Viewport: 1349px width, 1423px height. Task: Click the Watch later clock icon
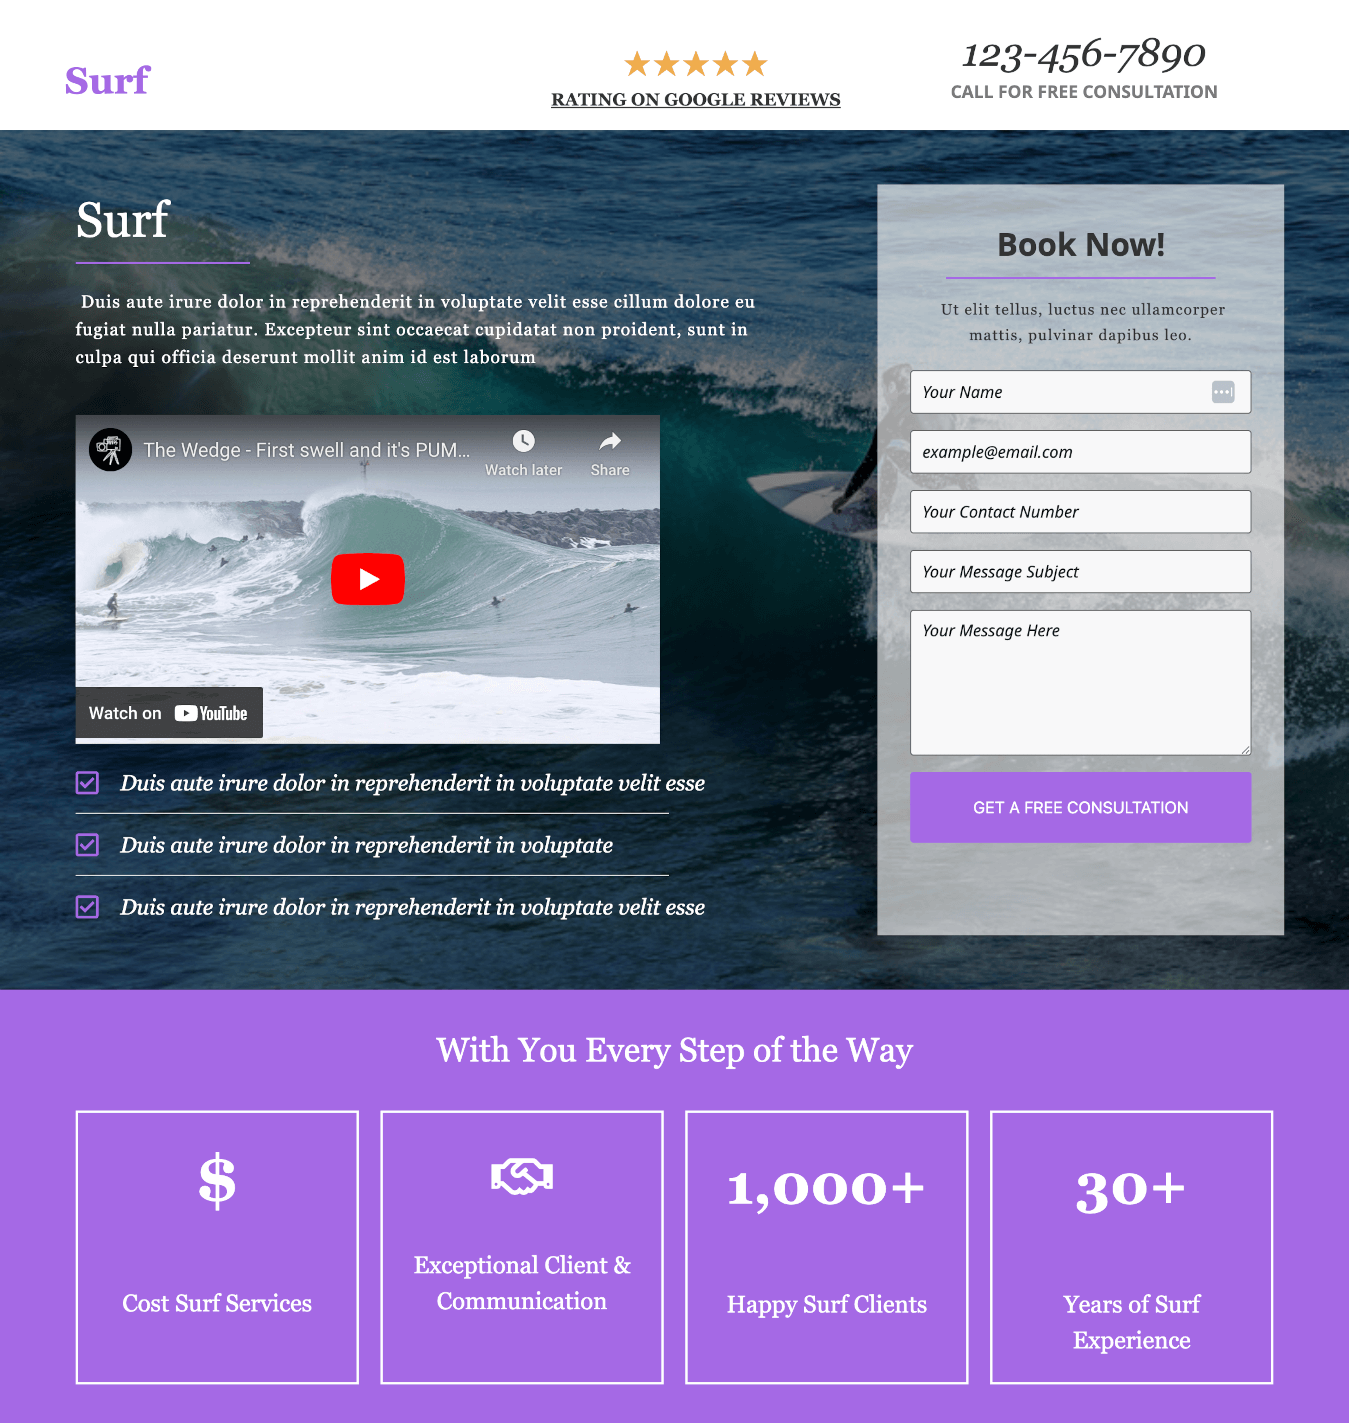(524, 441)
